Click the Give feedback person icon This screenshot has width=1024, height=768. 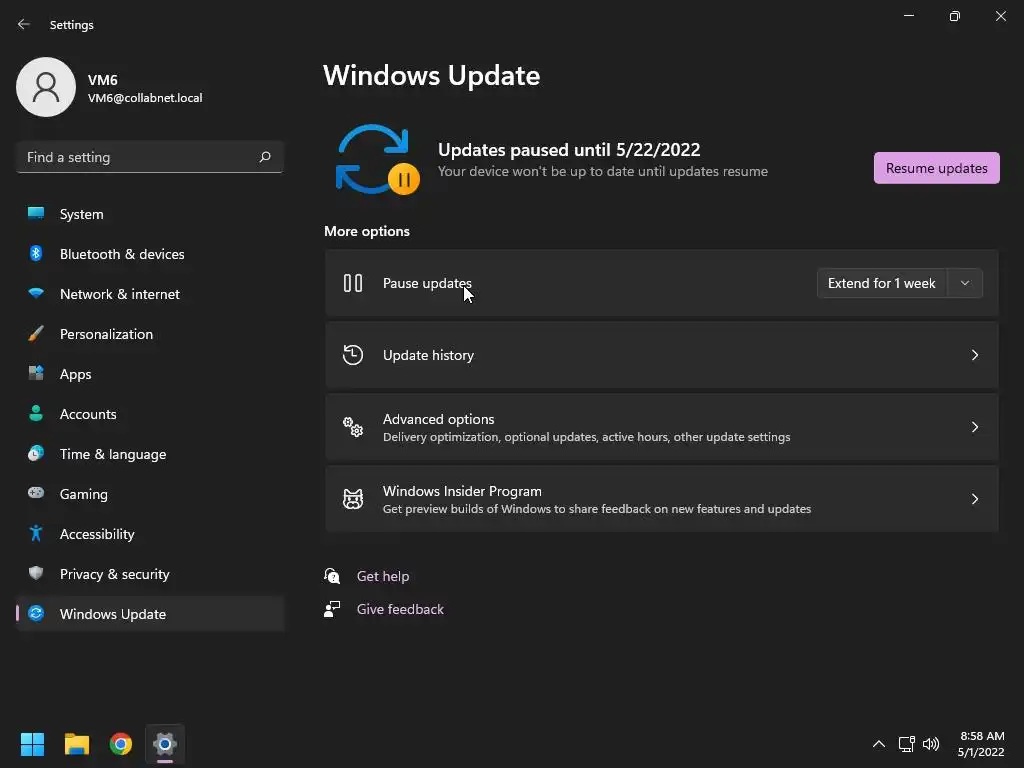[332, 609]
